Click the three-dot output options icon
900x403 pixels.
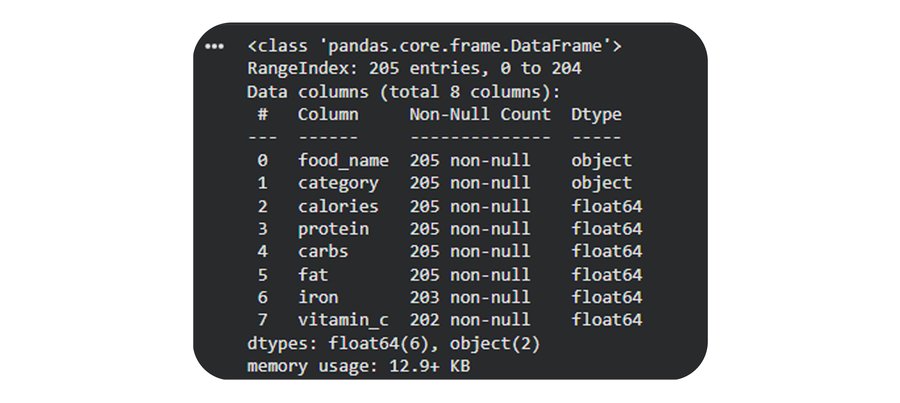(213, 46)
